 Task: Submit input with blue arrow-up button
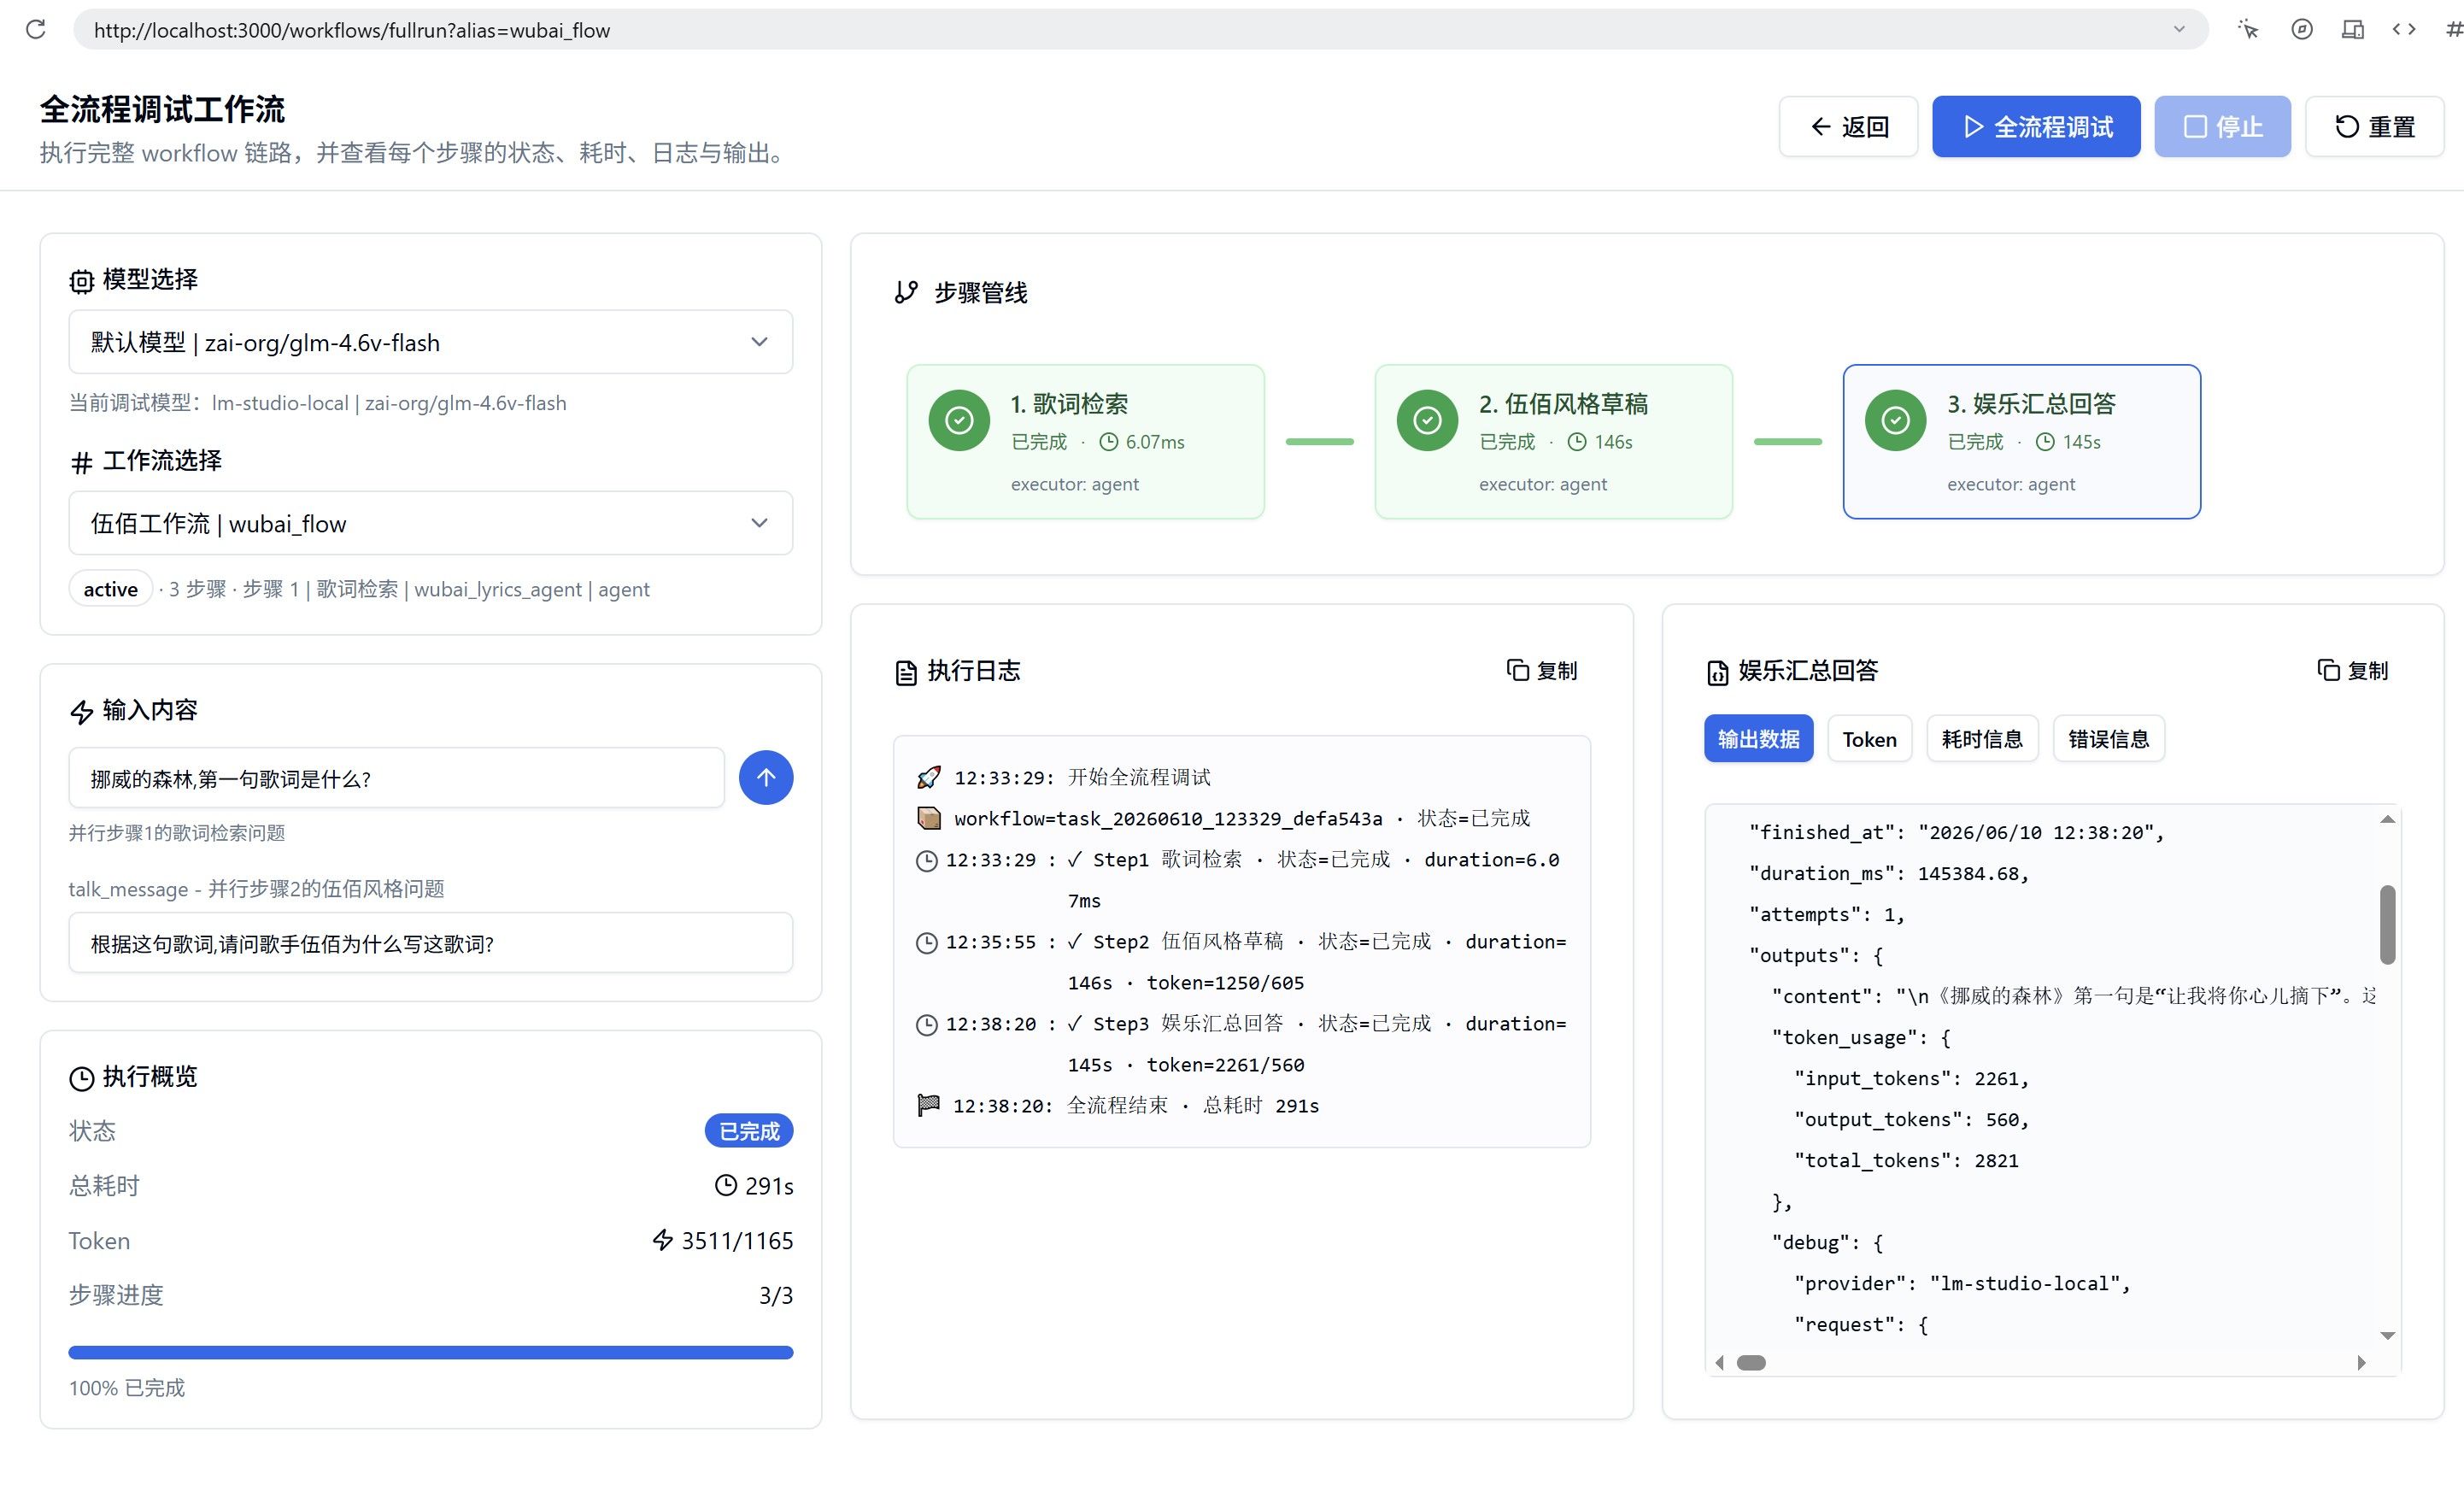click(766, 777)
